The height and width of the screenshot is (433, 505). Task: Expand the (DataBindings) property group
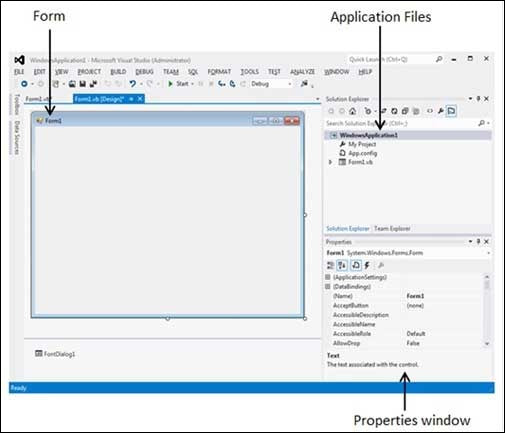point(328,286)
